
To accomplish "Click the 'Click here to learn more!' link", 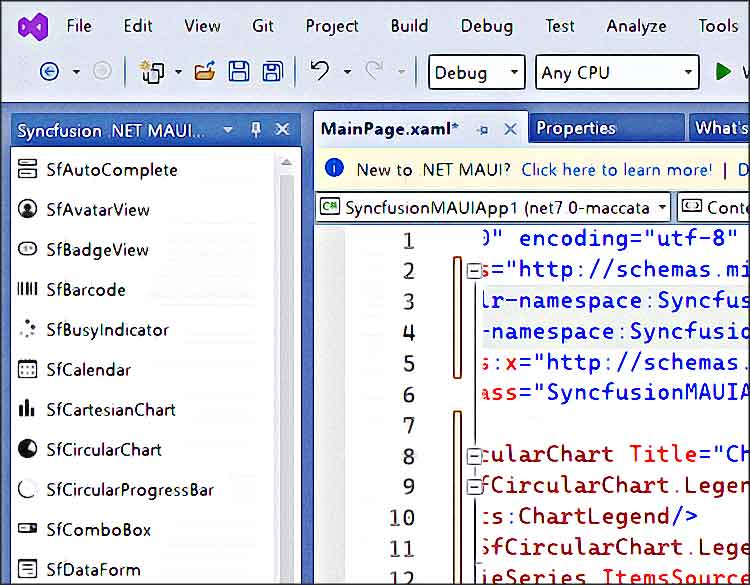I will [x=617, y=170].
